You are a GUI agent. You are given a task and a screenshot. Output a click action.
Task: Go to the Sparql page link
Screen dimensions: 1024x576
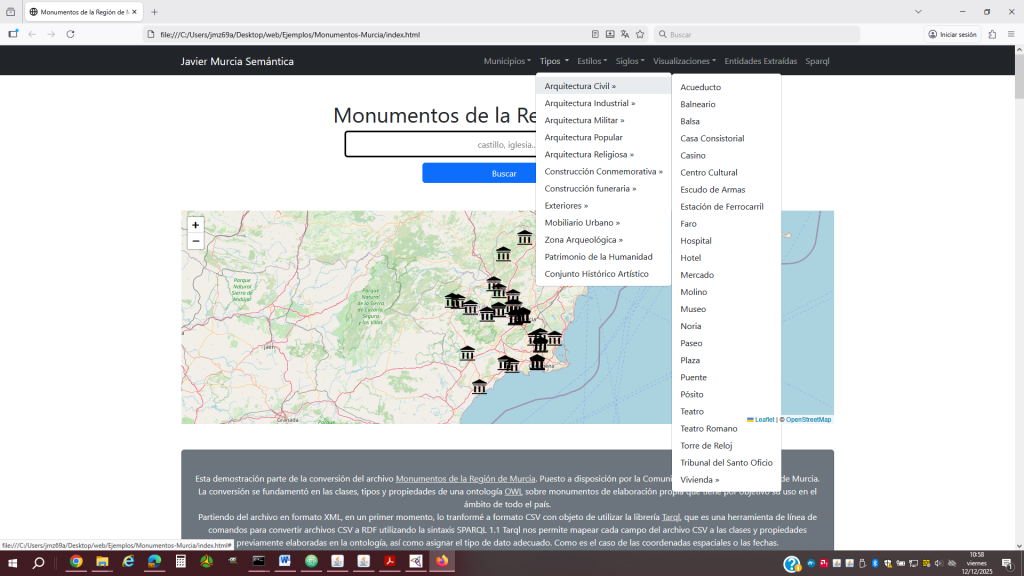click(817, 61)
